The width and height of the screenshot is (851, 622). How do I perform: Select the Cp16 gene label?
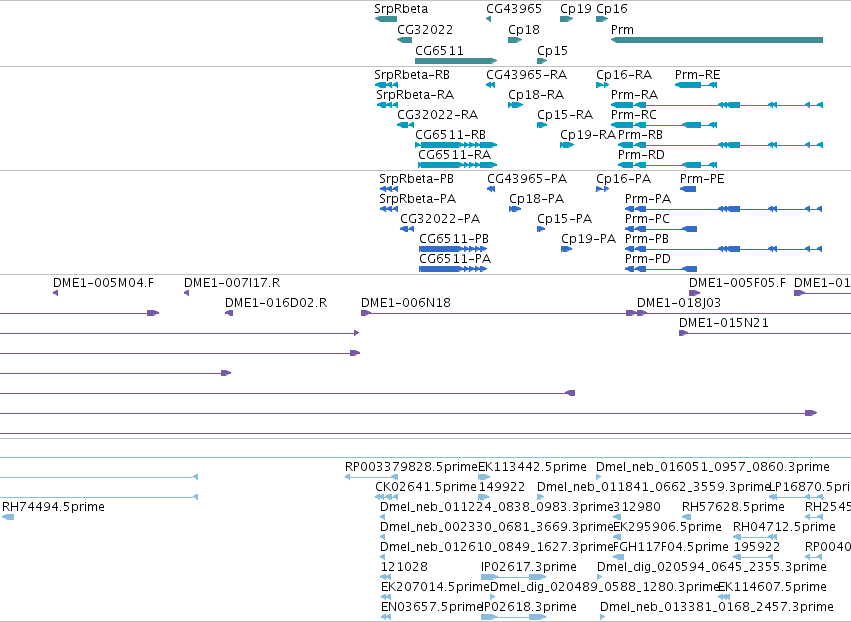pos(612,9)
